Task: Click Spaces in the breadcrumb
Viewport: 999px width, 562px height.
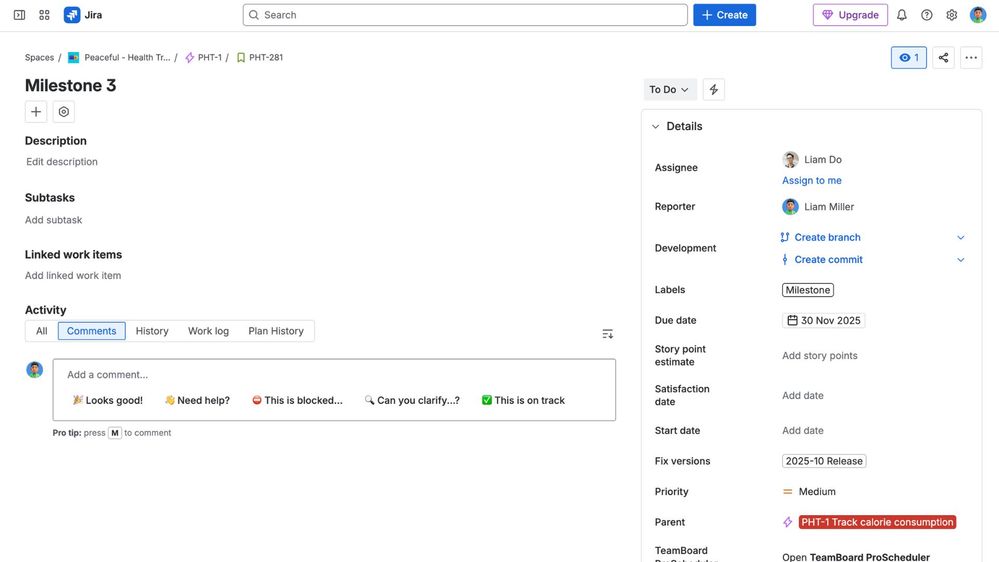Action: point(40,57)
